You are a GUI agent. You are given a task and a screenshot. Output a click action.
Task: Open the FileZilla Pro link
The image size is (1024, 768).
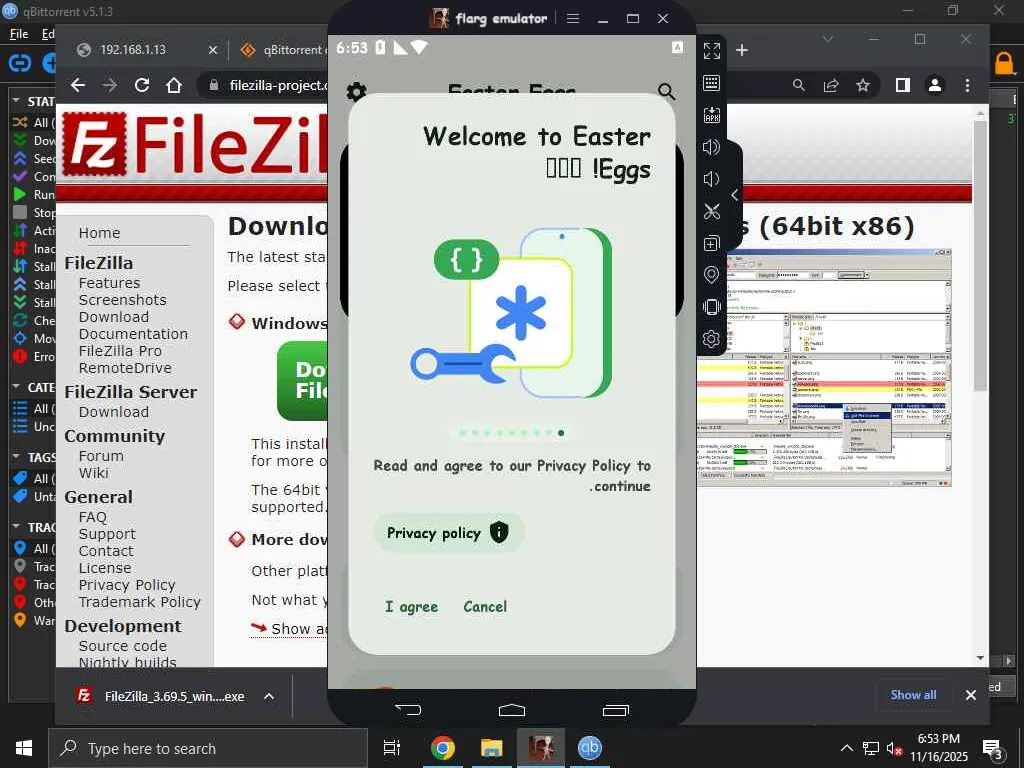click(120, 351)
